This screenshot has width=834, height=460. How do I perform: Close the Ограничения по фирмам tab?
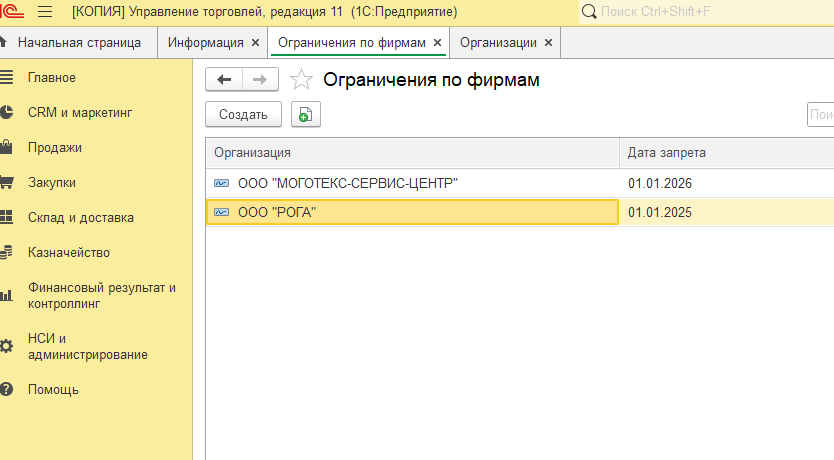[x=437, y=43]
